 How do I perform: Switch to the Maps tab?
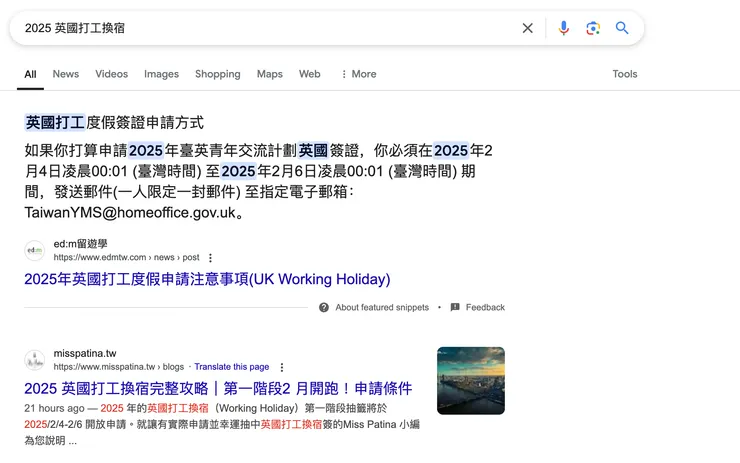coord(269,74)
